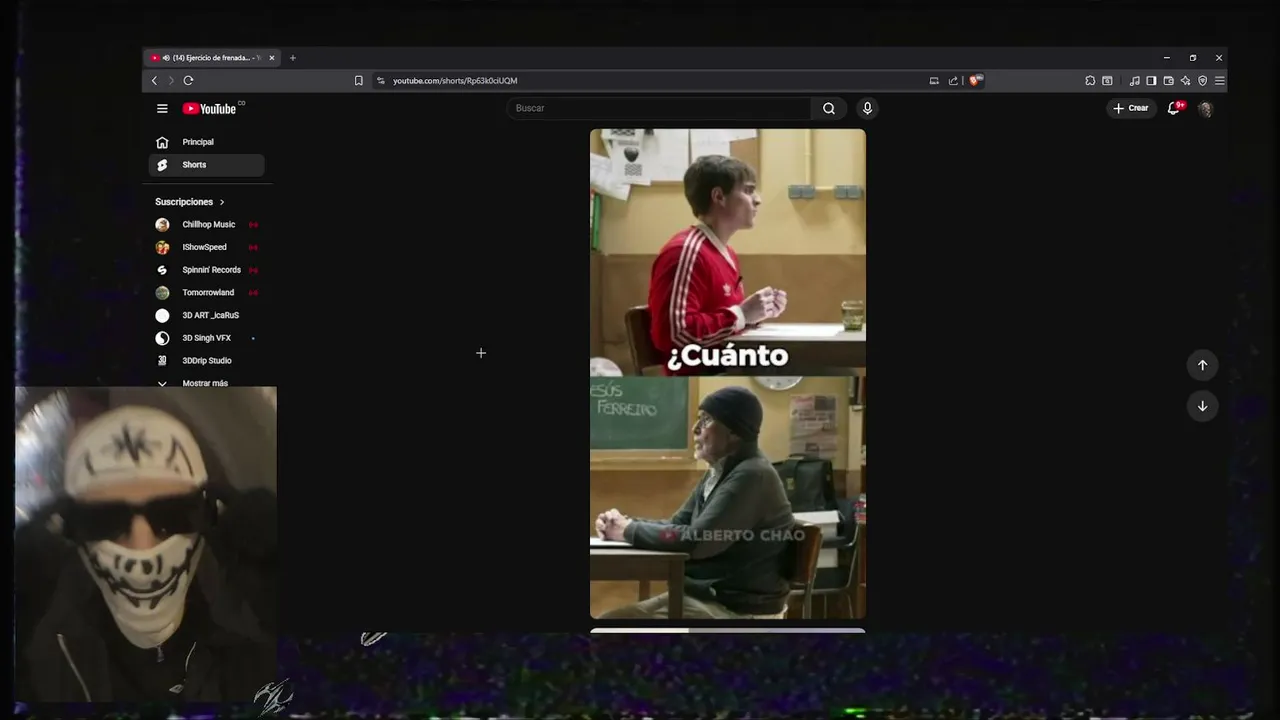
Task: Open the music note playlist icon
Action: pos(1135,80)
